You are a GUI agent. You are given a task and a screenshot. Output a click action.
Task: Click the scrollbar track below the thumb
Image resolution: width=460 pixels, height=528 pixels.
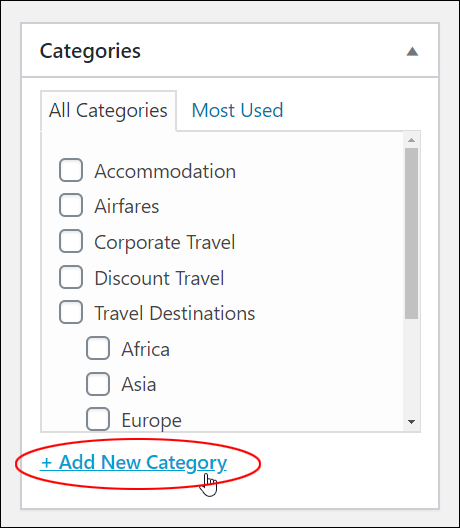[x=411, y=367]
